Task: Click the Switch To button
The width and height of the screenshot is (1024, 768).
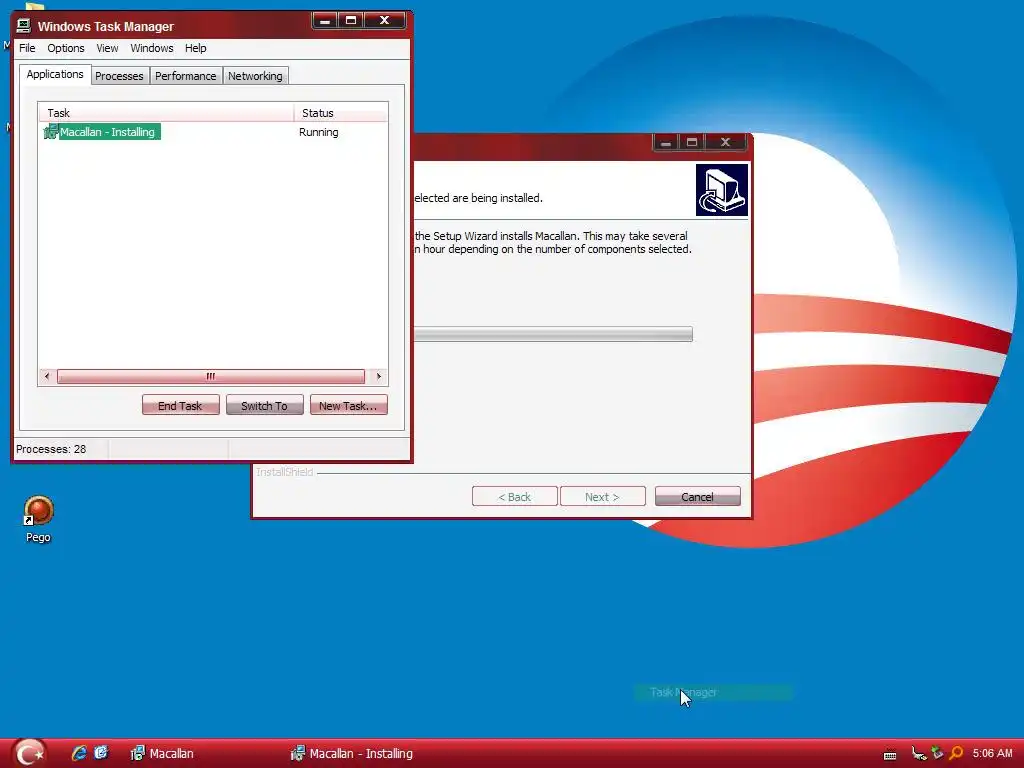Action: 264,406
